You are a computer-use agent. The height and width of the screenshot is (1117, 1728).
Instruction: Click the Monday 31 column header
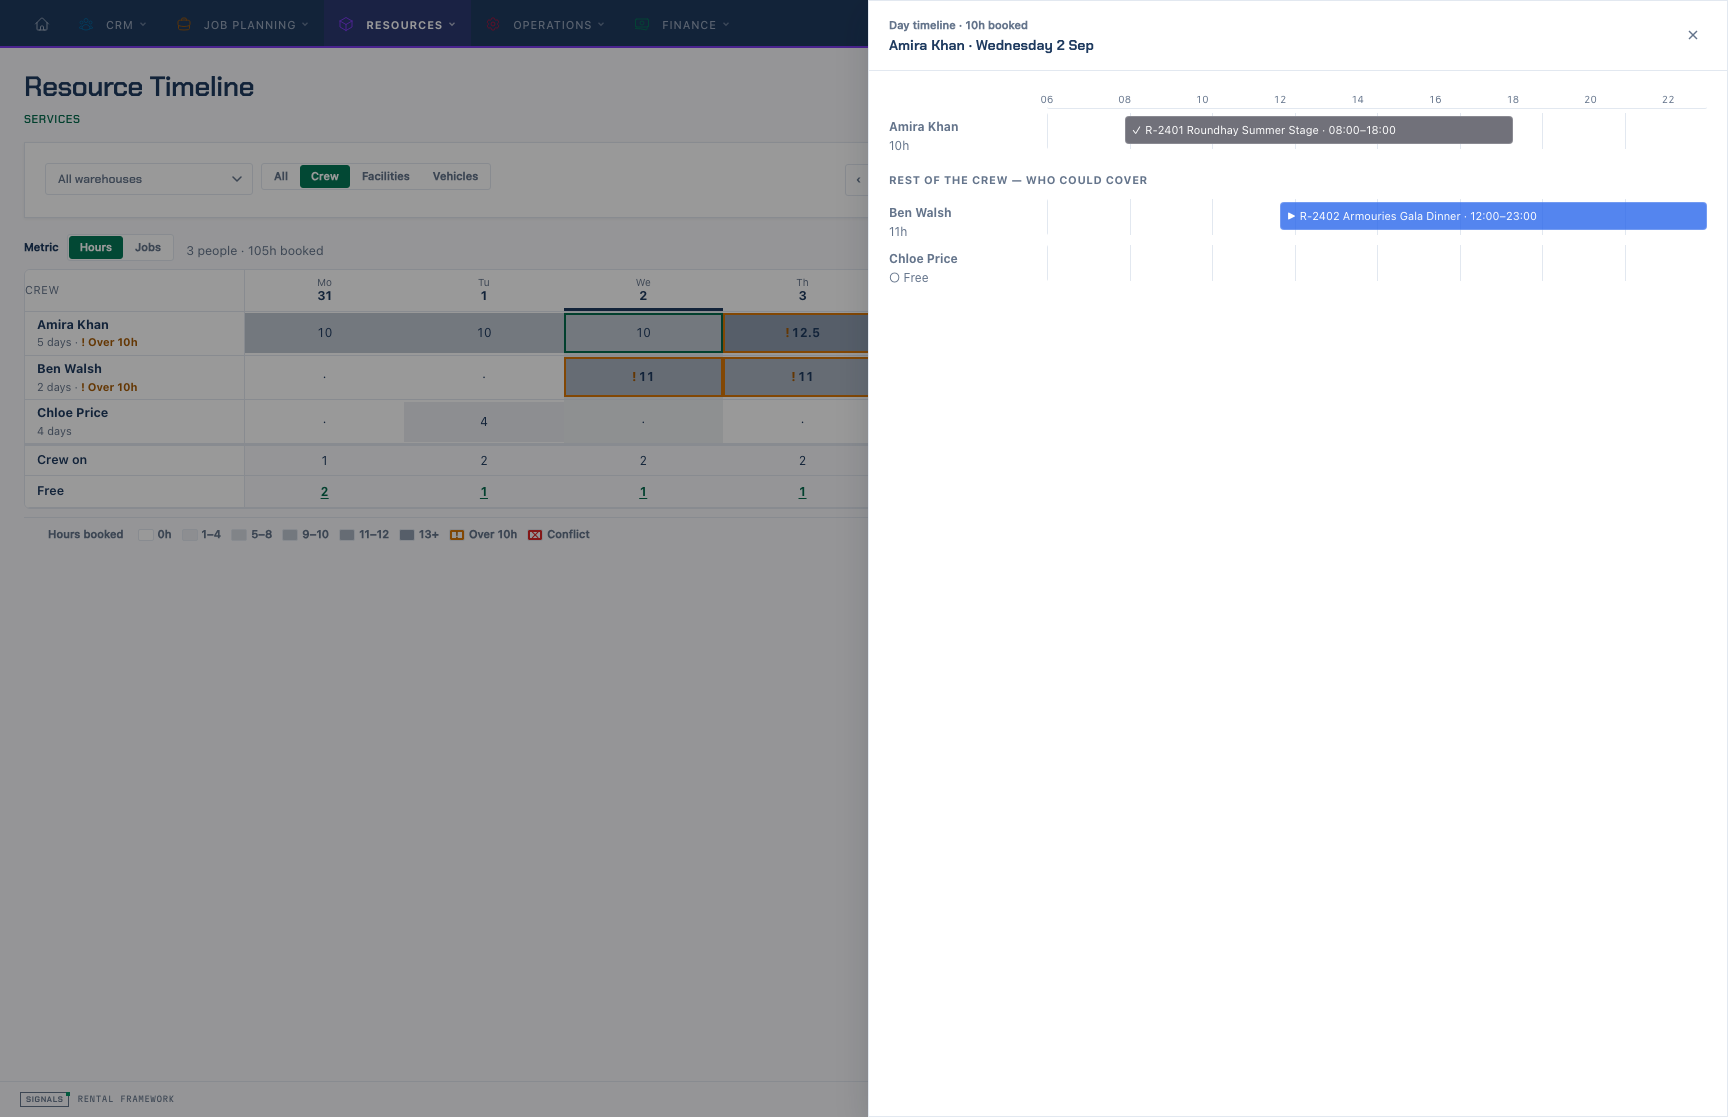[324, 290]
